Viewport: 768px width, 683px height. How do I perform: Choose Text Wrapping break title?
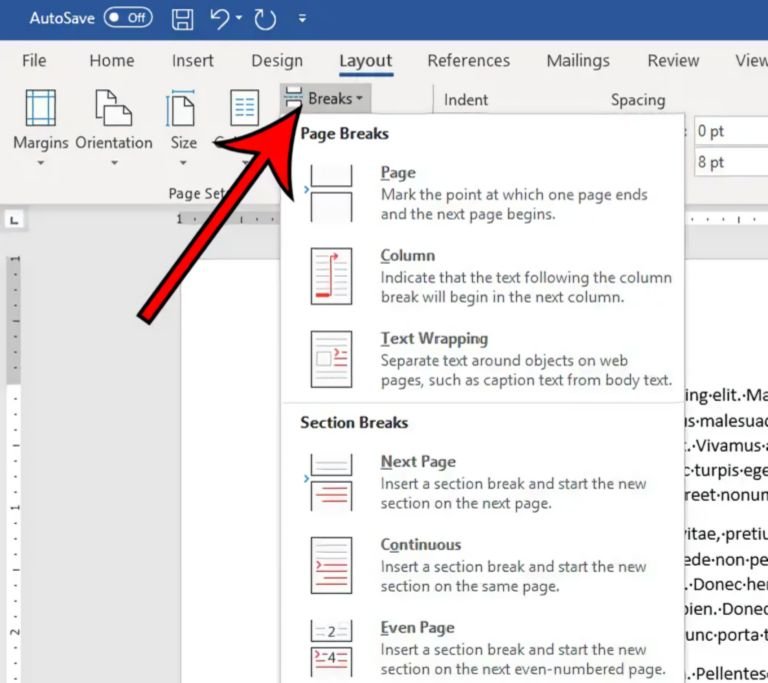click(434, 339)
